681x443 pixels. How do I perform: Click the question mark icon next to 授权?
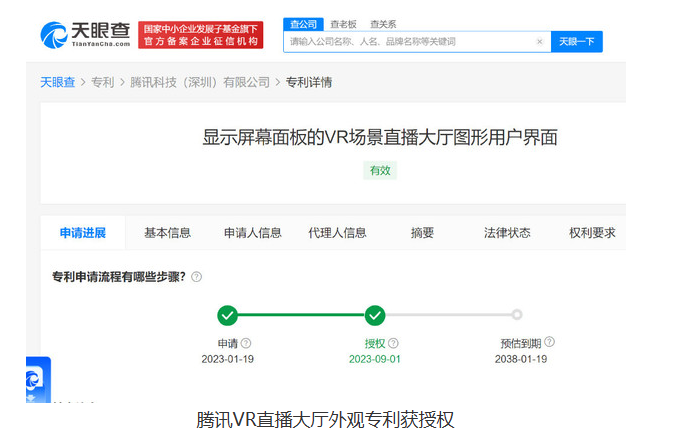point(393,343)
